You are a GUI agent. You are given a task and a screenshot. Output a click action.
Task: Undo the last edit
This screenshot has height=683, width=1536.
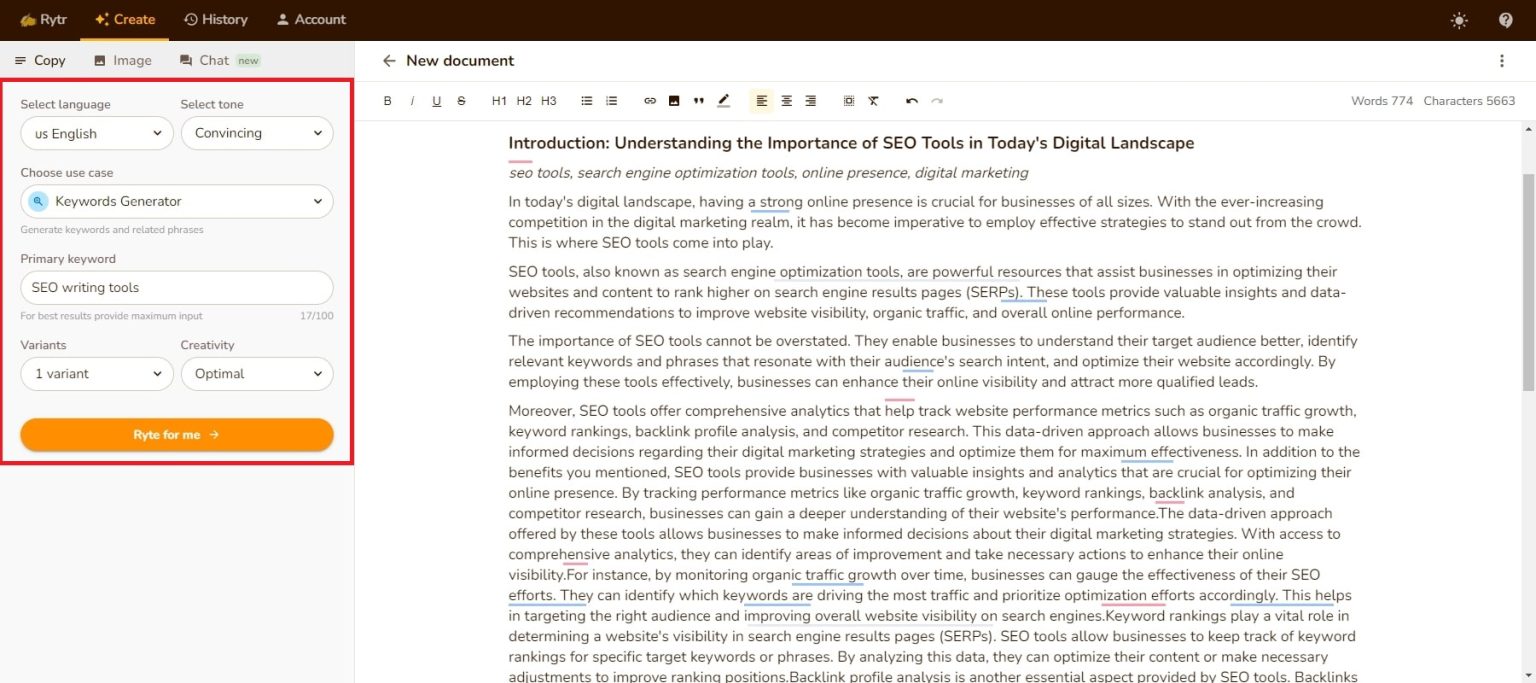[x=912, y=101]
